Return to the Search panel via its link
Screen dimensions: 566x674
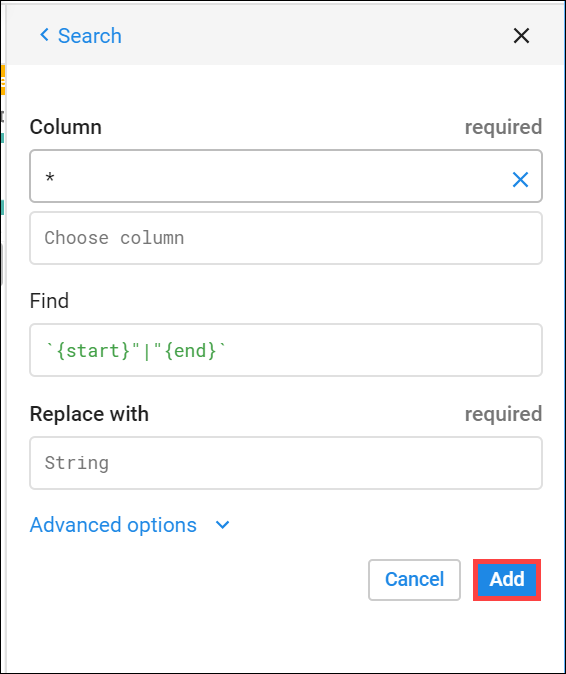pos(89,36)
